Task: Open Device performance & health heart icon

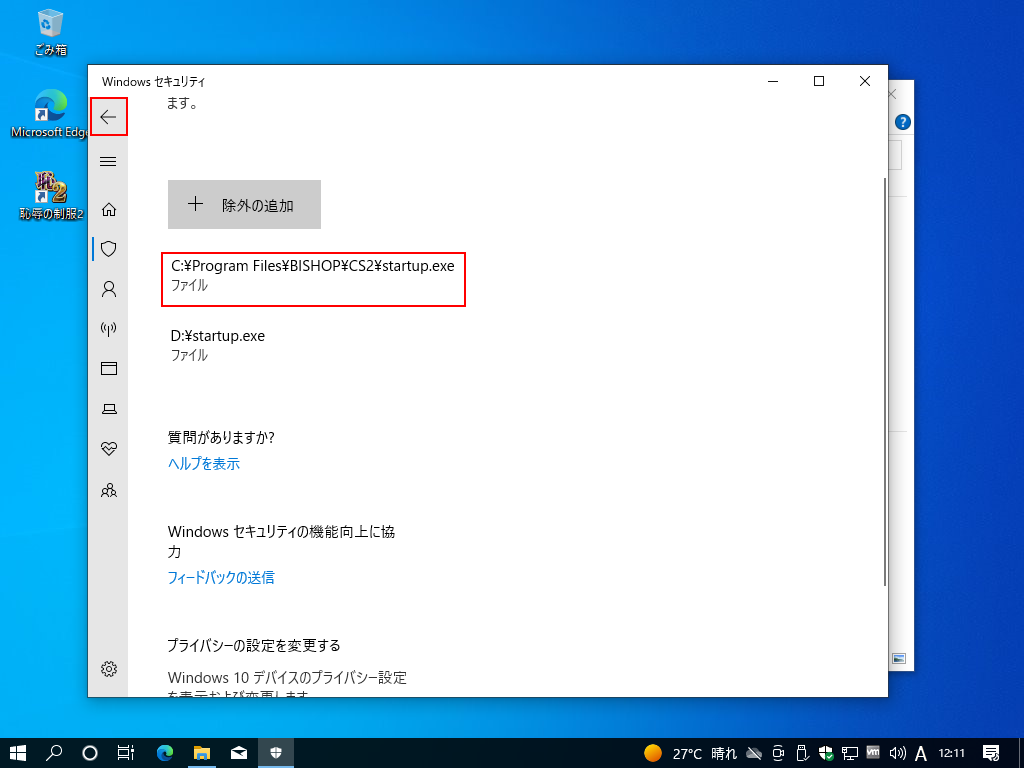Action: 108,449
